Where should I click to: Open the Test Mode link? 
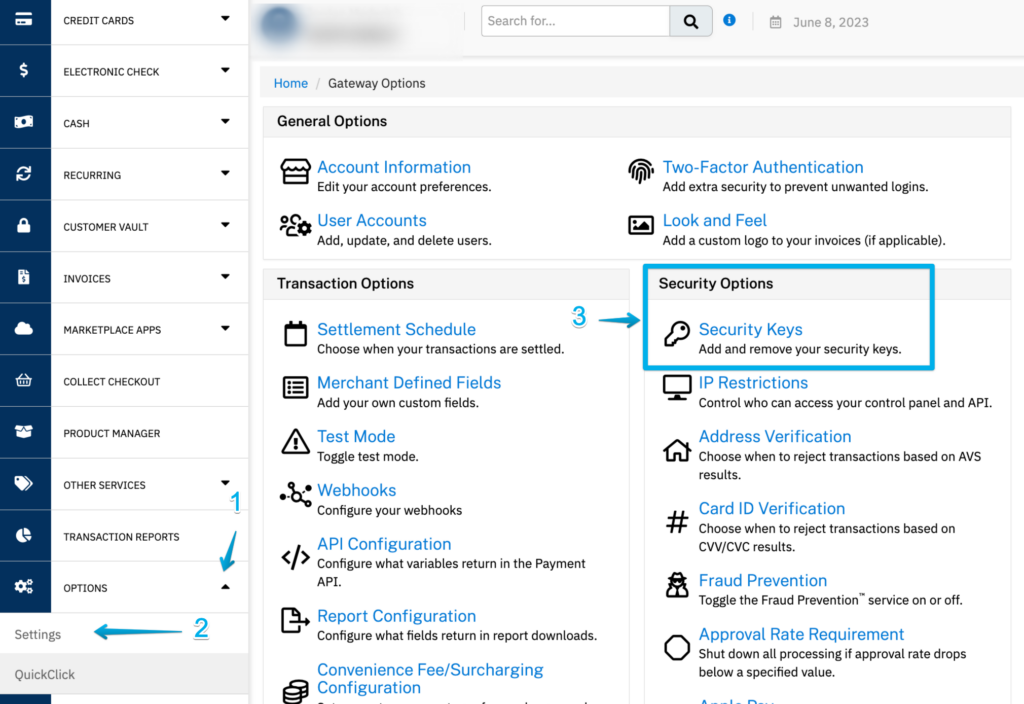[356, 436]
